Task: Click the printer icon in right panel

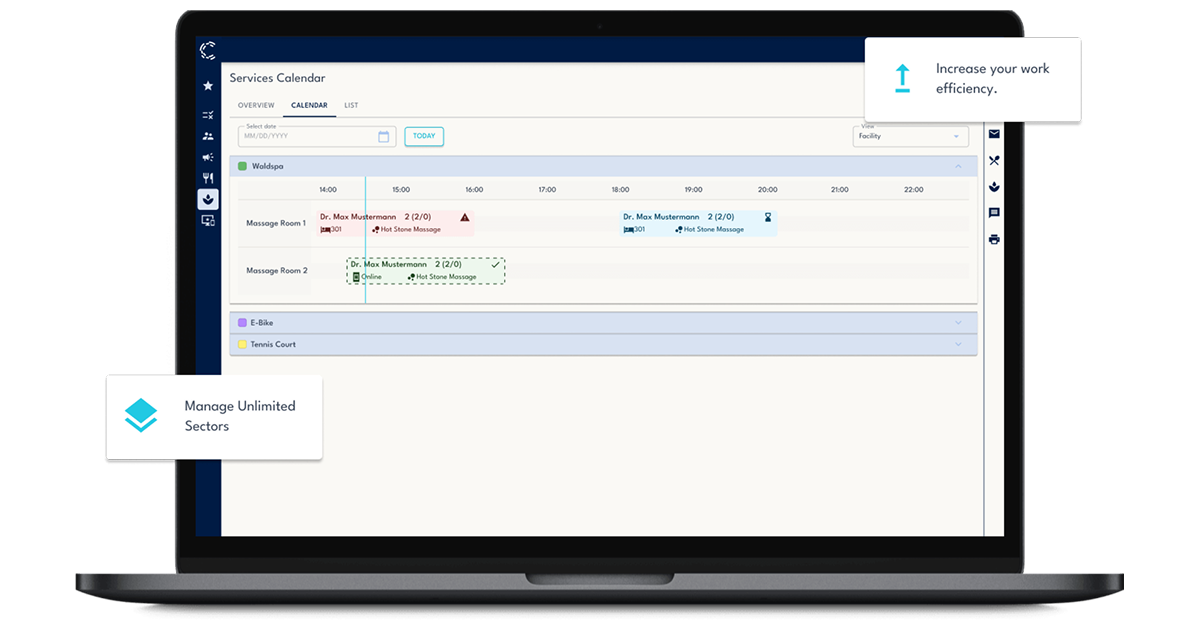Action: pos(994,239)
